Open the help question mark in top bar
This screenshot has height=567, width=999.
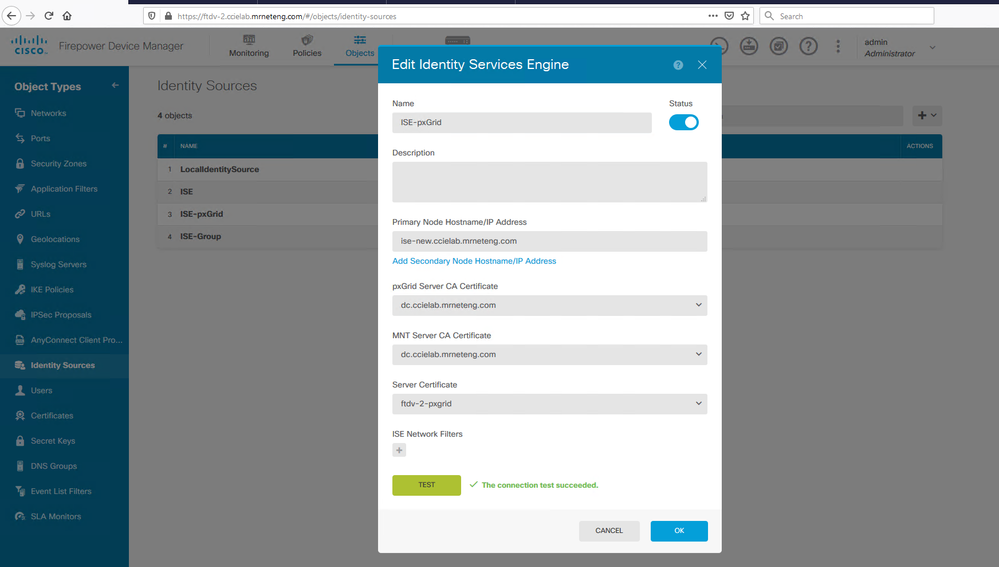click(x=809, y=46)
